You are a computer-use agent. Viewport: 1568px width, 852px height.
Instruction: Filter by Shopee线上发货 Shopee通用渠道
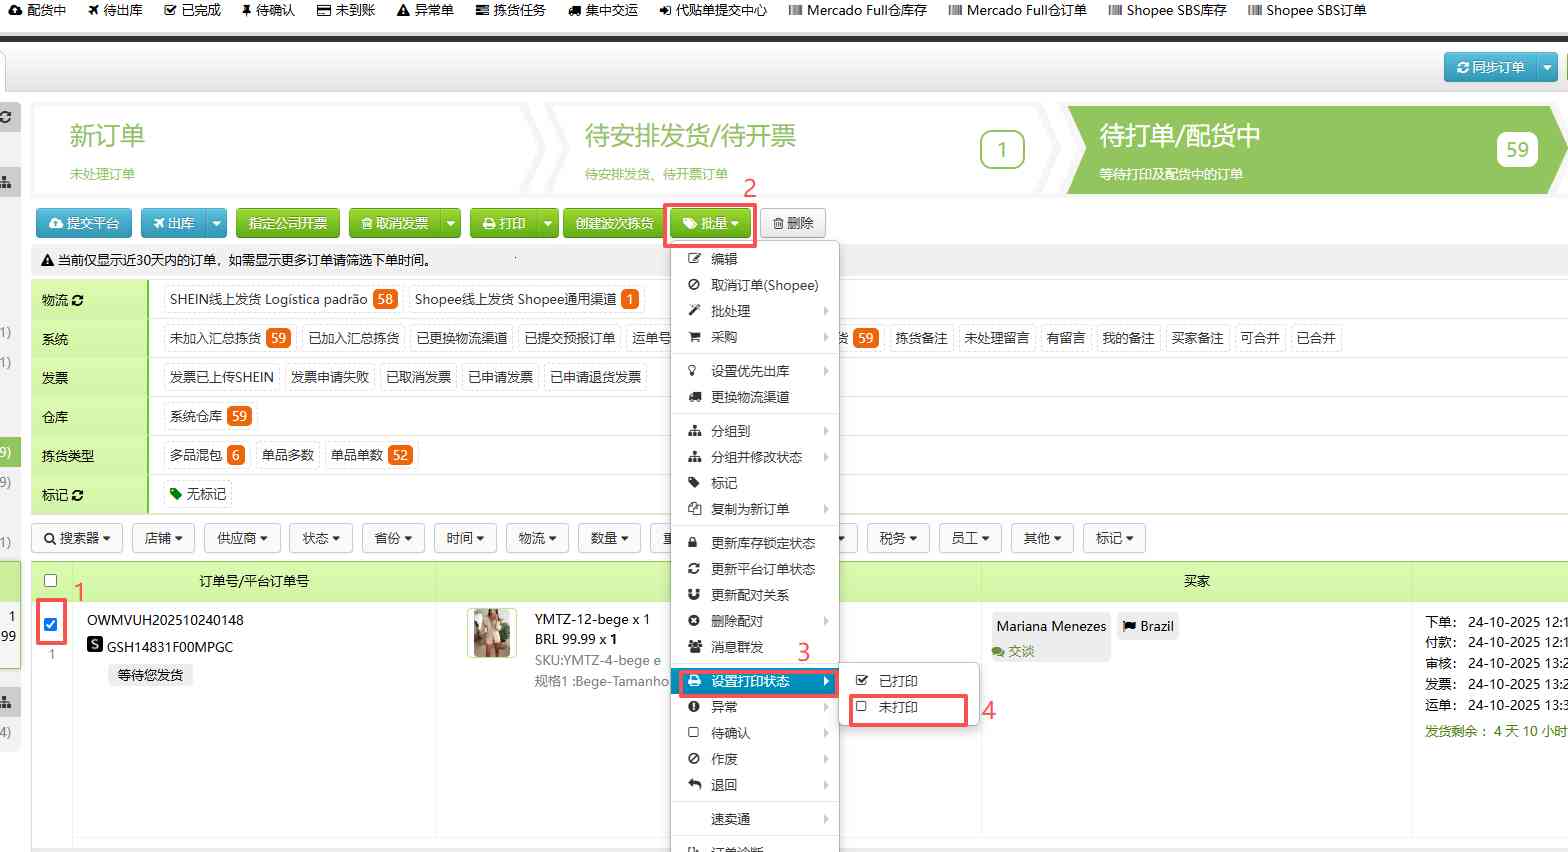click(526, 299)
